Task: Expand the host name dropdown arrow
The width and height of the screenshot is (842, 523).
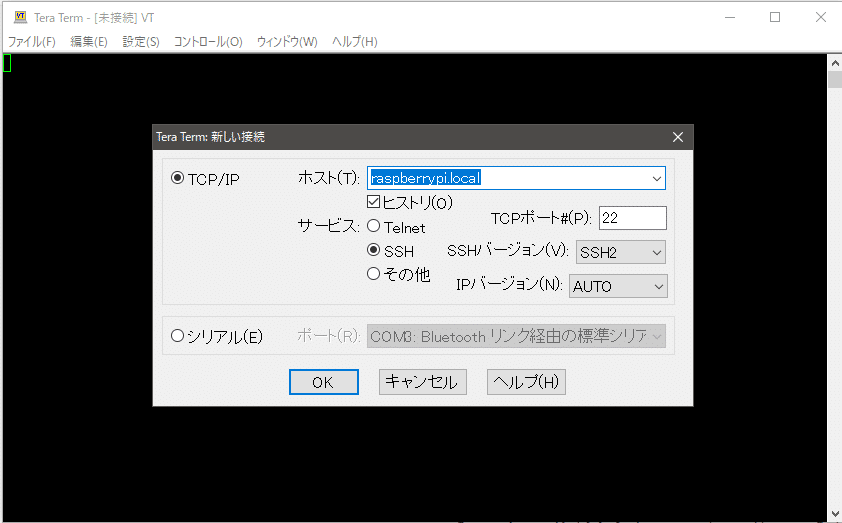Action: [x=656, y=179]
